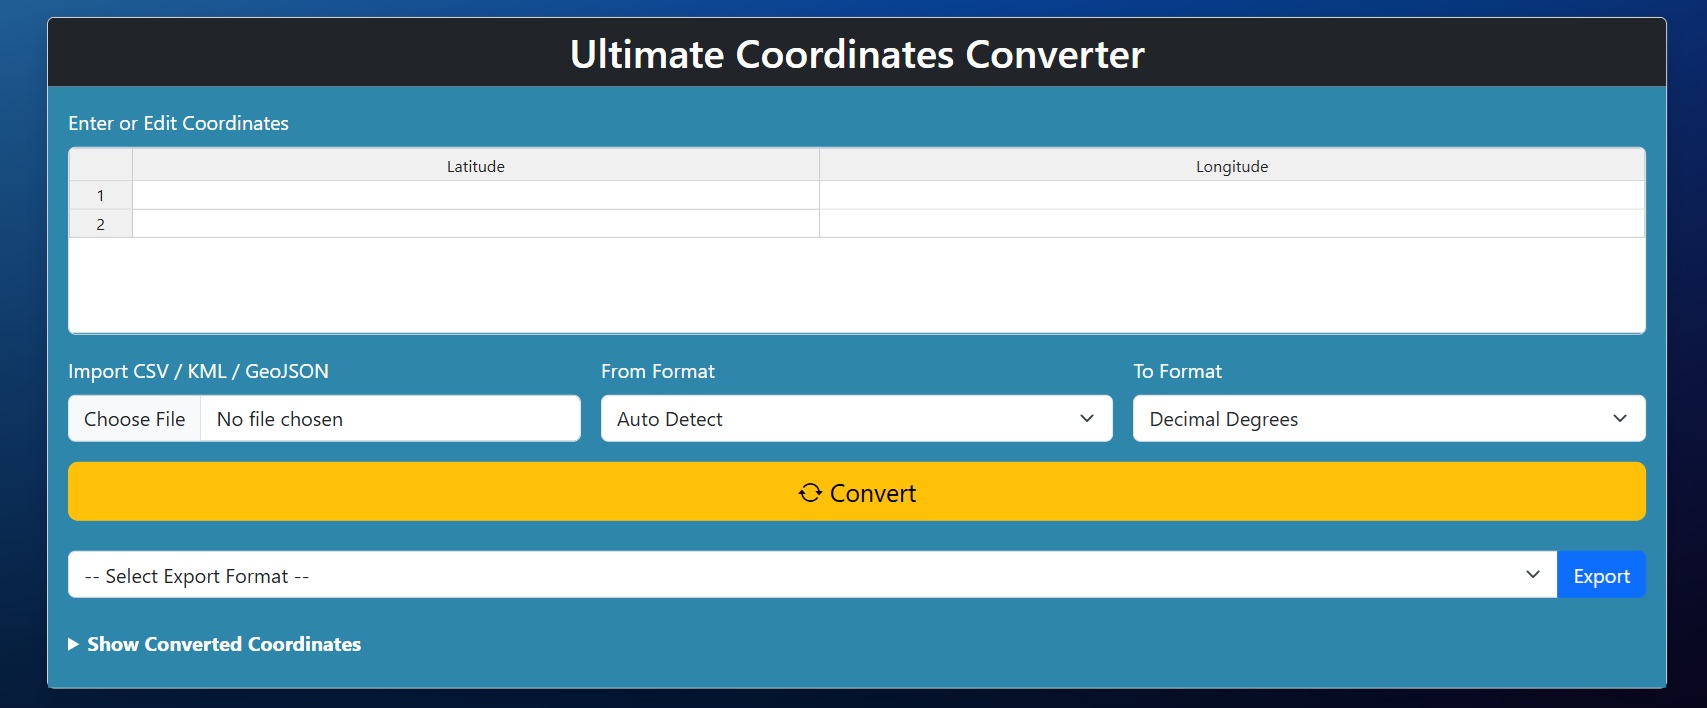This screenshot has width=1707, height=708.
Task: Click the 'Ultimate Coordinates Converter' title
Action: (857, 54)
